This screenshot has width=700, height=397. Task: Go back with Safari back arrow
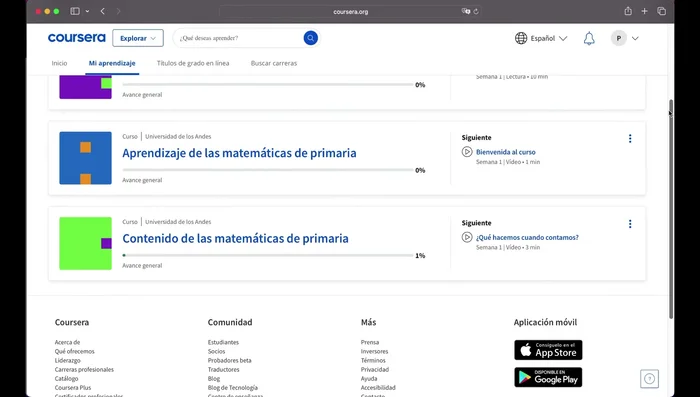tap(103, 11)
